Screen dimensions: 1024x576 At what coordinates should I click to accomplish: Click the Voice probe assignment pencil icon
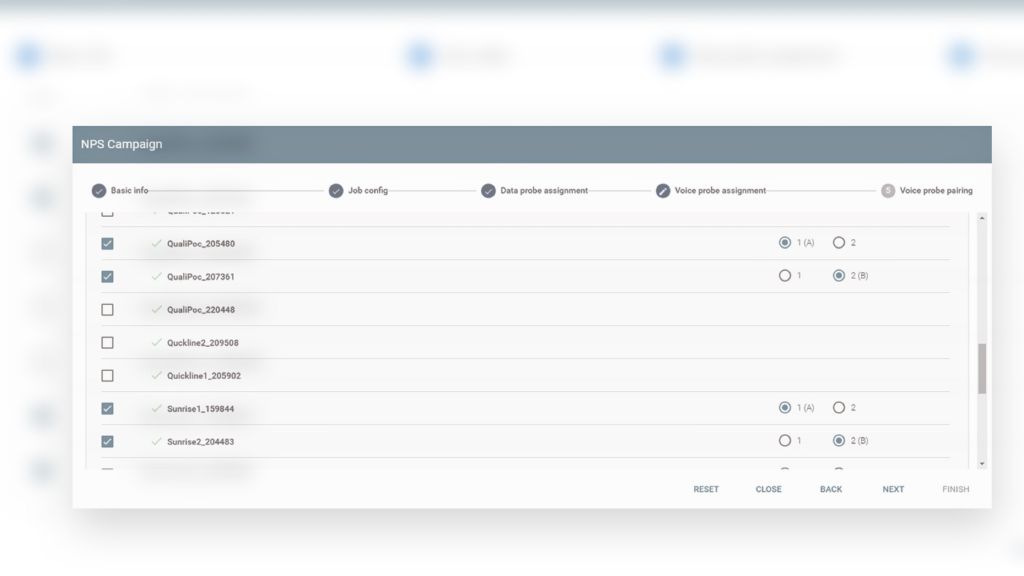click(x=663, y=189)
